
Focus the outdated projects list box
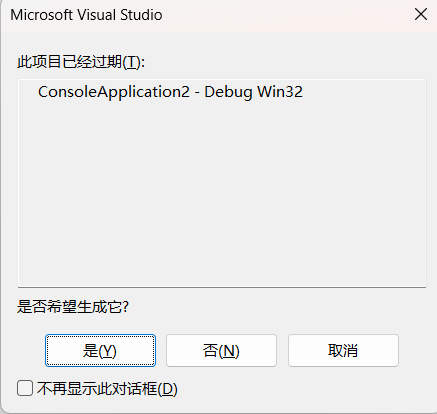click(222, 183)
